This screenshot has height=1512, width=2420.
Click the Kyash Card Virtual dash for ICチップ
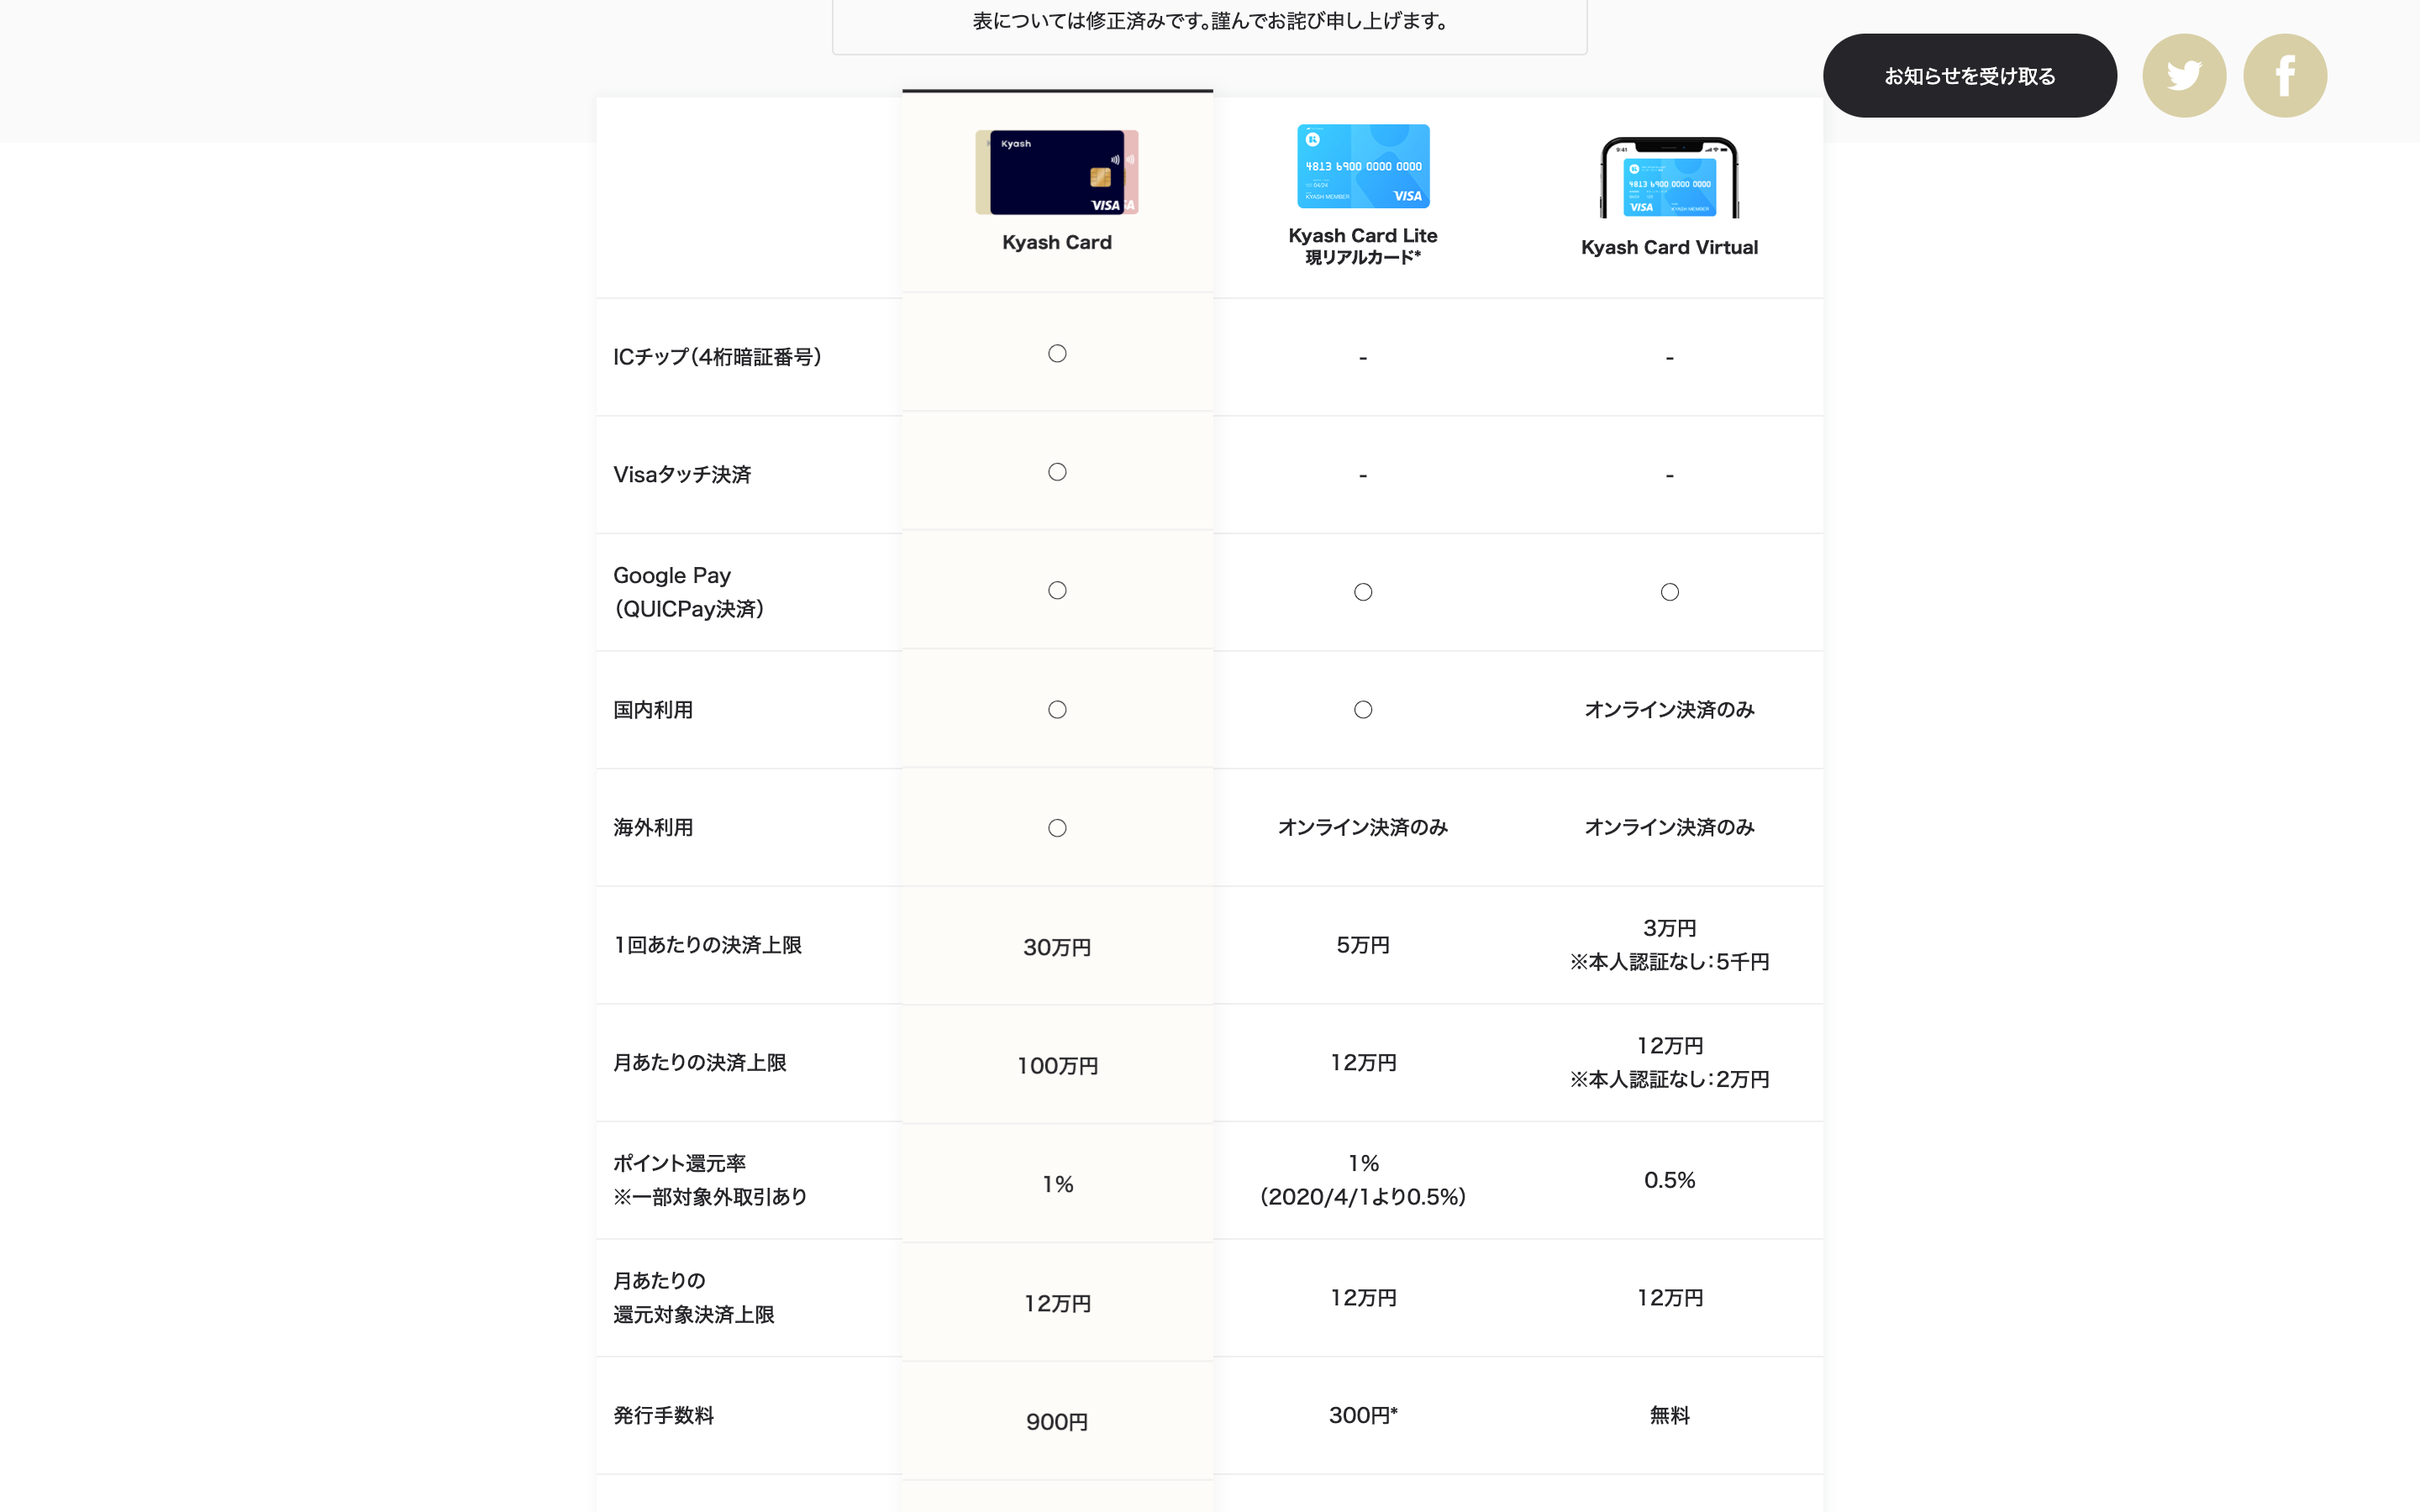point(1669,358)
